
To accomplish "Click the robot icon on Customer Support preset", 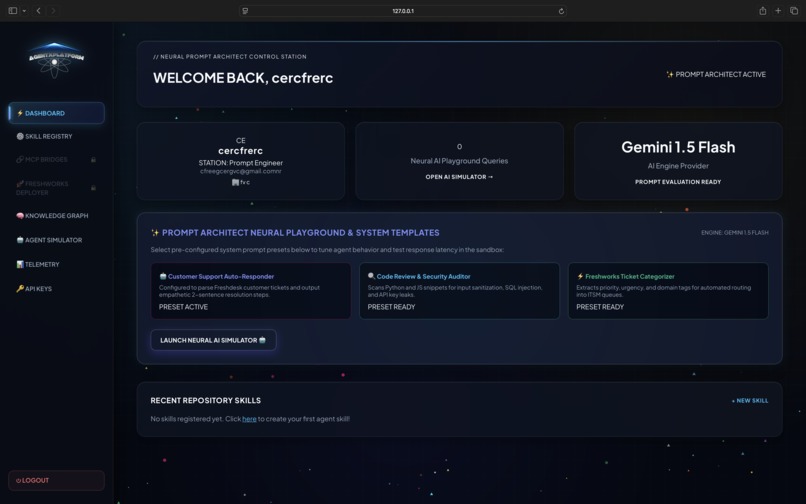I will (x=162, y=276).
